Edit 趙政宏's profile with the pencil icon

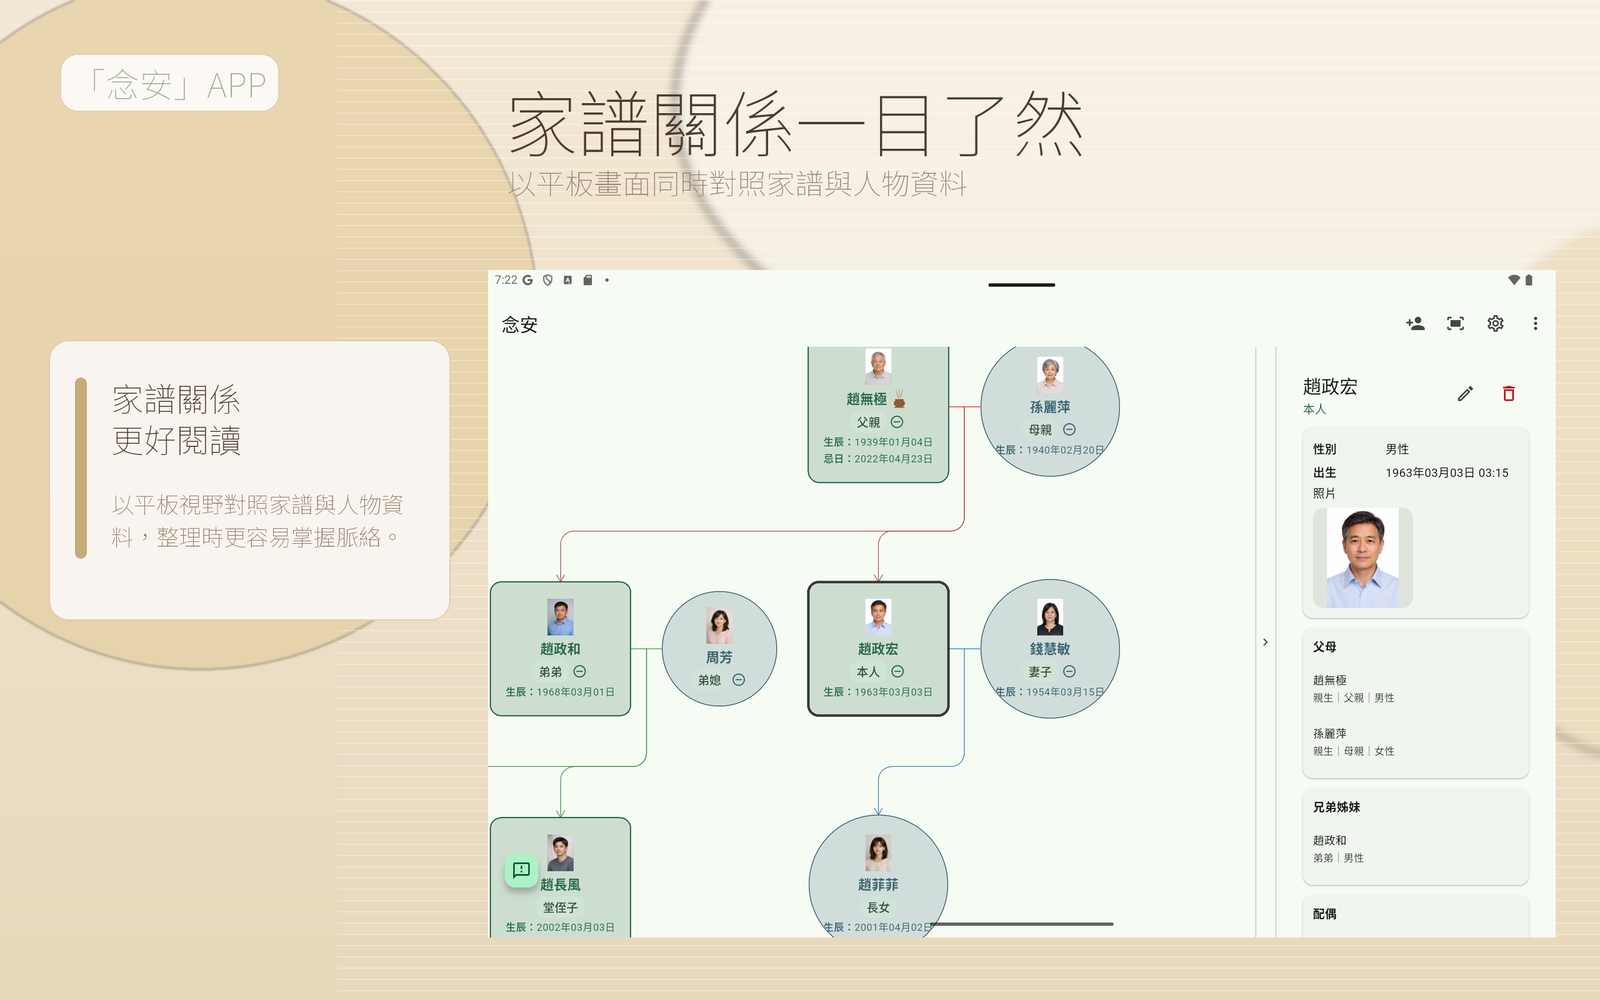click(1465, 393)
